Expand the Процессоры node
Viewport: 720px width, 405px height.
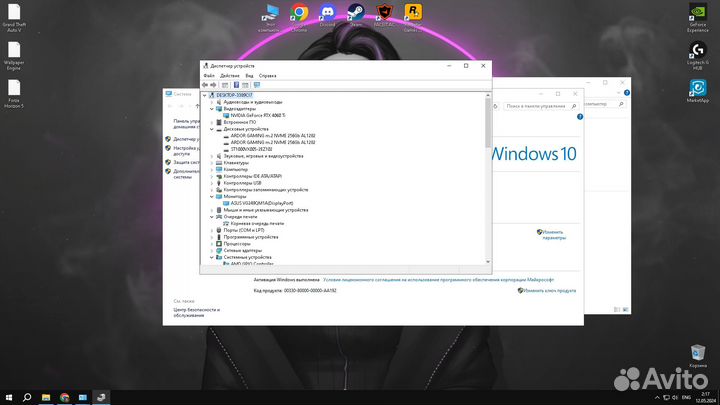pyautogui.click(x=212, y=244)
